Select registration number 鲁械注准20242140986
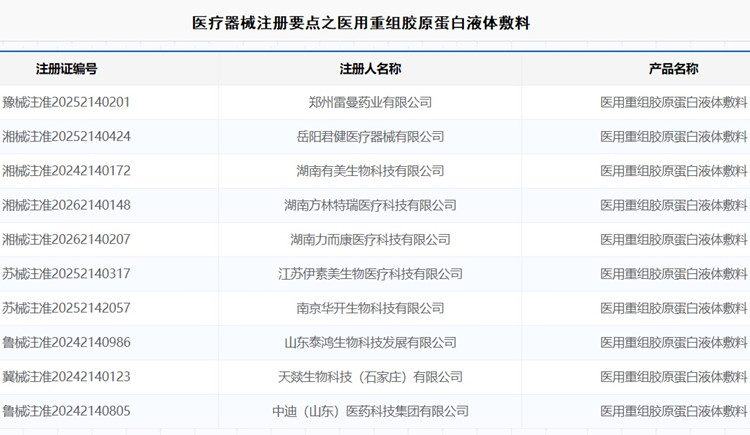The width and height of the screenshot is (750, 435). pyautogui.click(x=66, y=343)
